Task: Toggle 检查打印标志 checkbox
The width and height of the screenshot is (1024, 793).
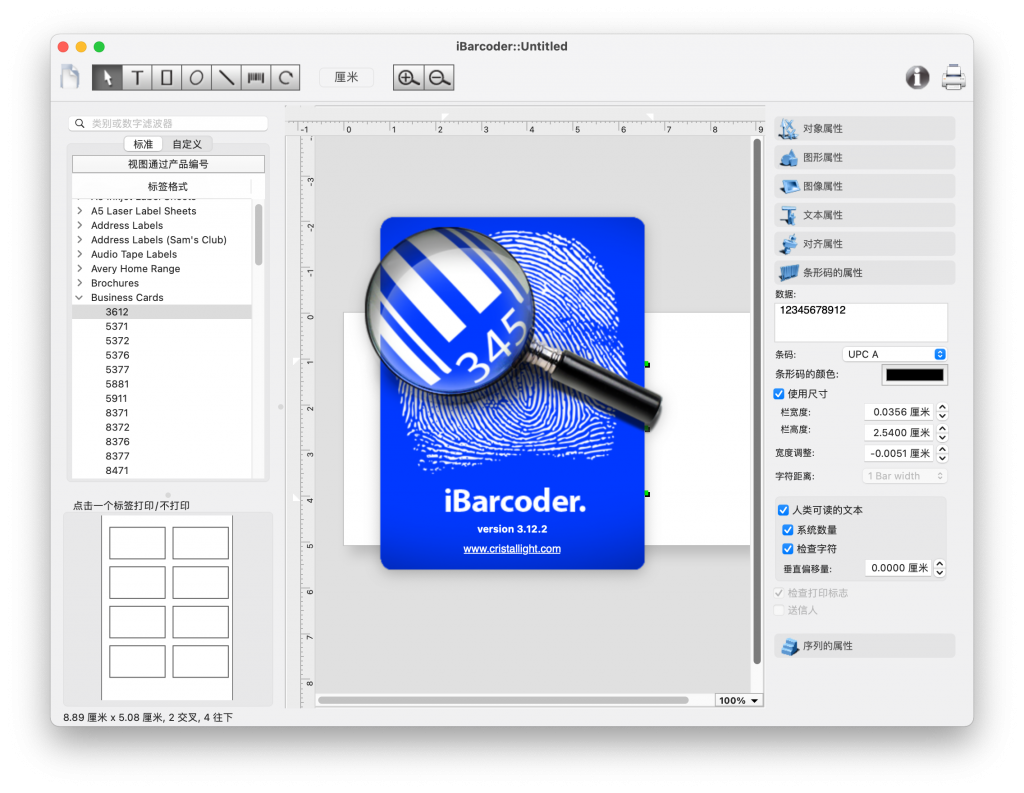Action: point(778,593)
